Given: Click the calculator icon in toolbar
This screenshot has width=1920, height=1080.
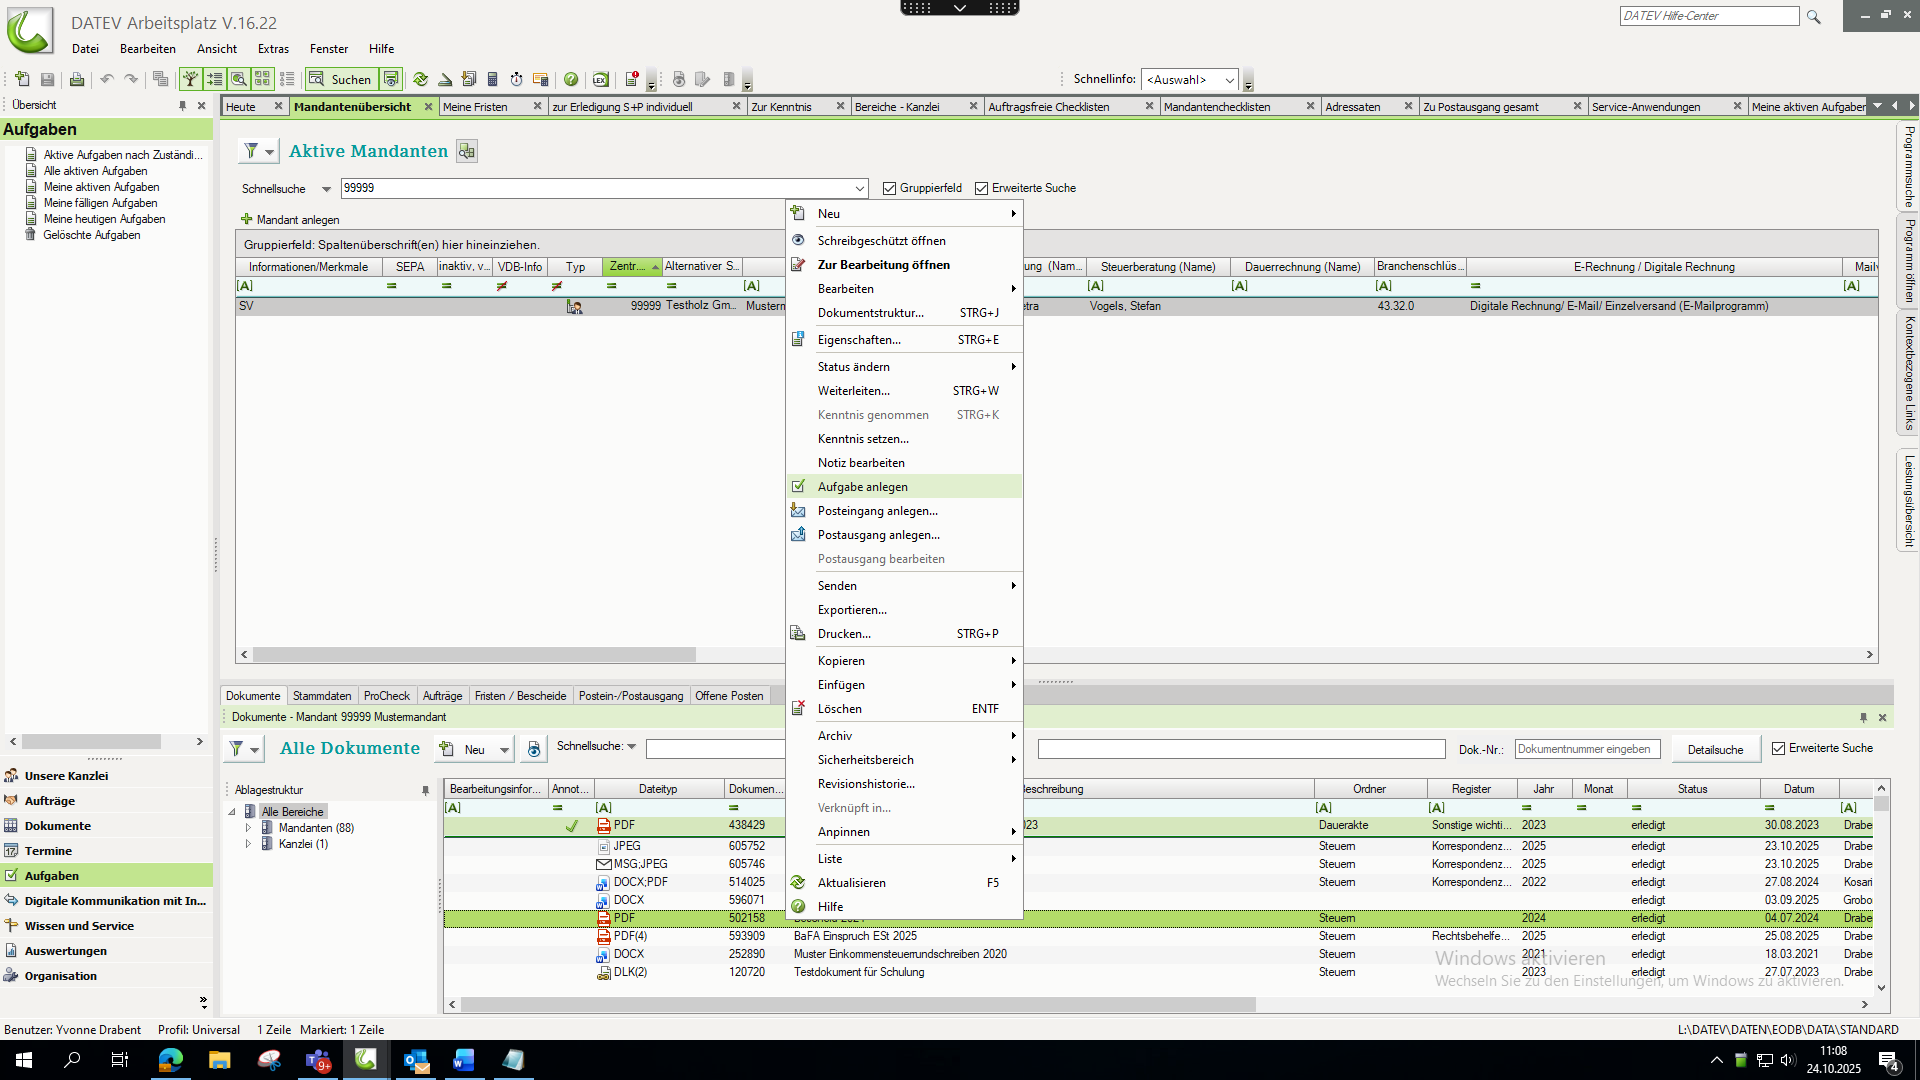Looking at the screenshot, I should tap(492, 80).
